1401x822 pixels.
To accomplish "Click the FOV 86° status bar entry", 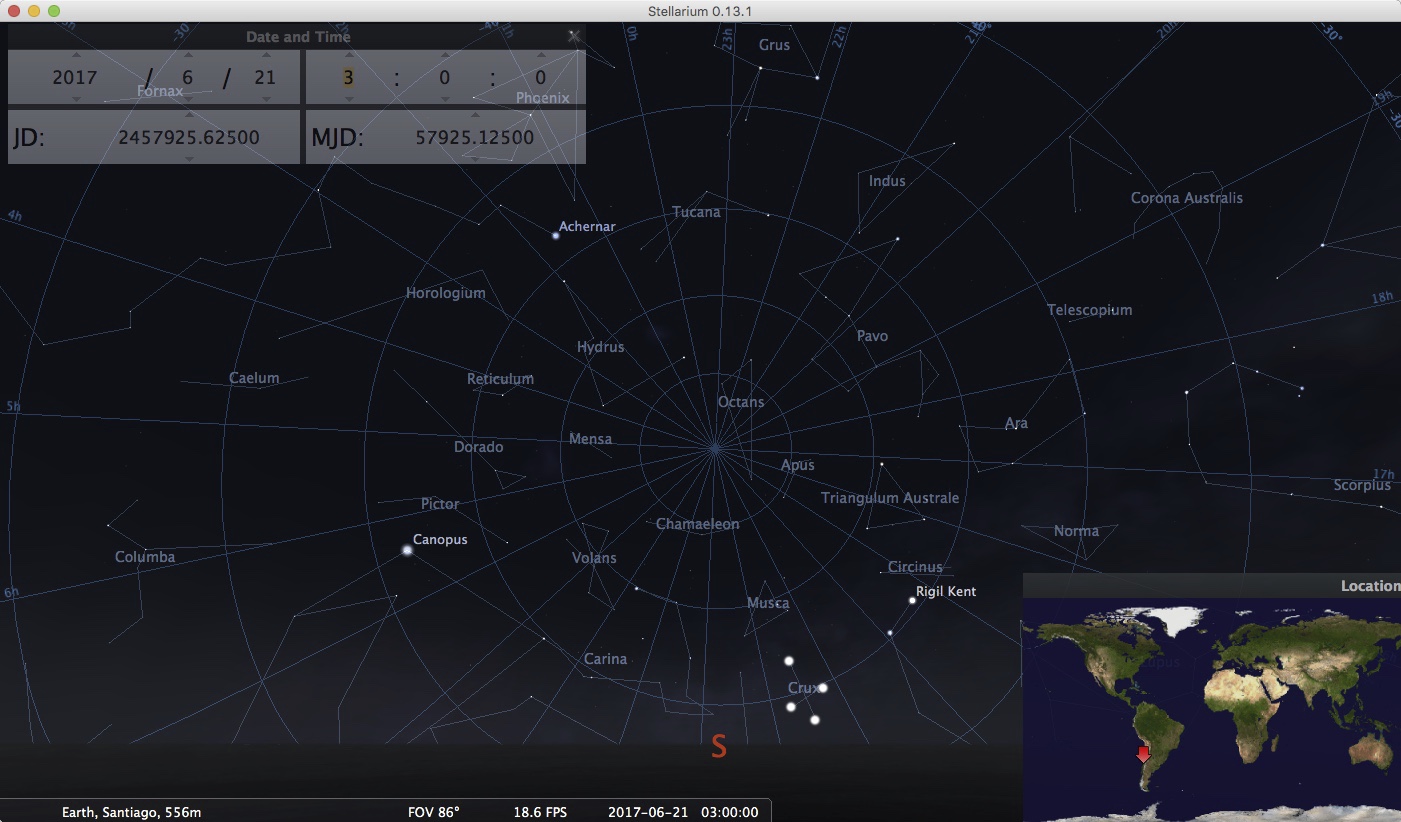I will point(434,812).
